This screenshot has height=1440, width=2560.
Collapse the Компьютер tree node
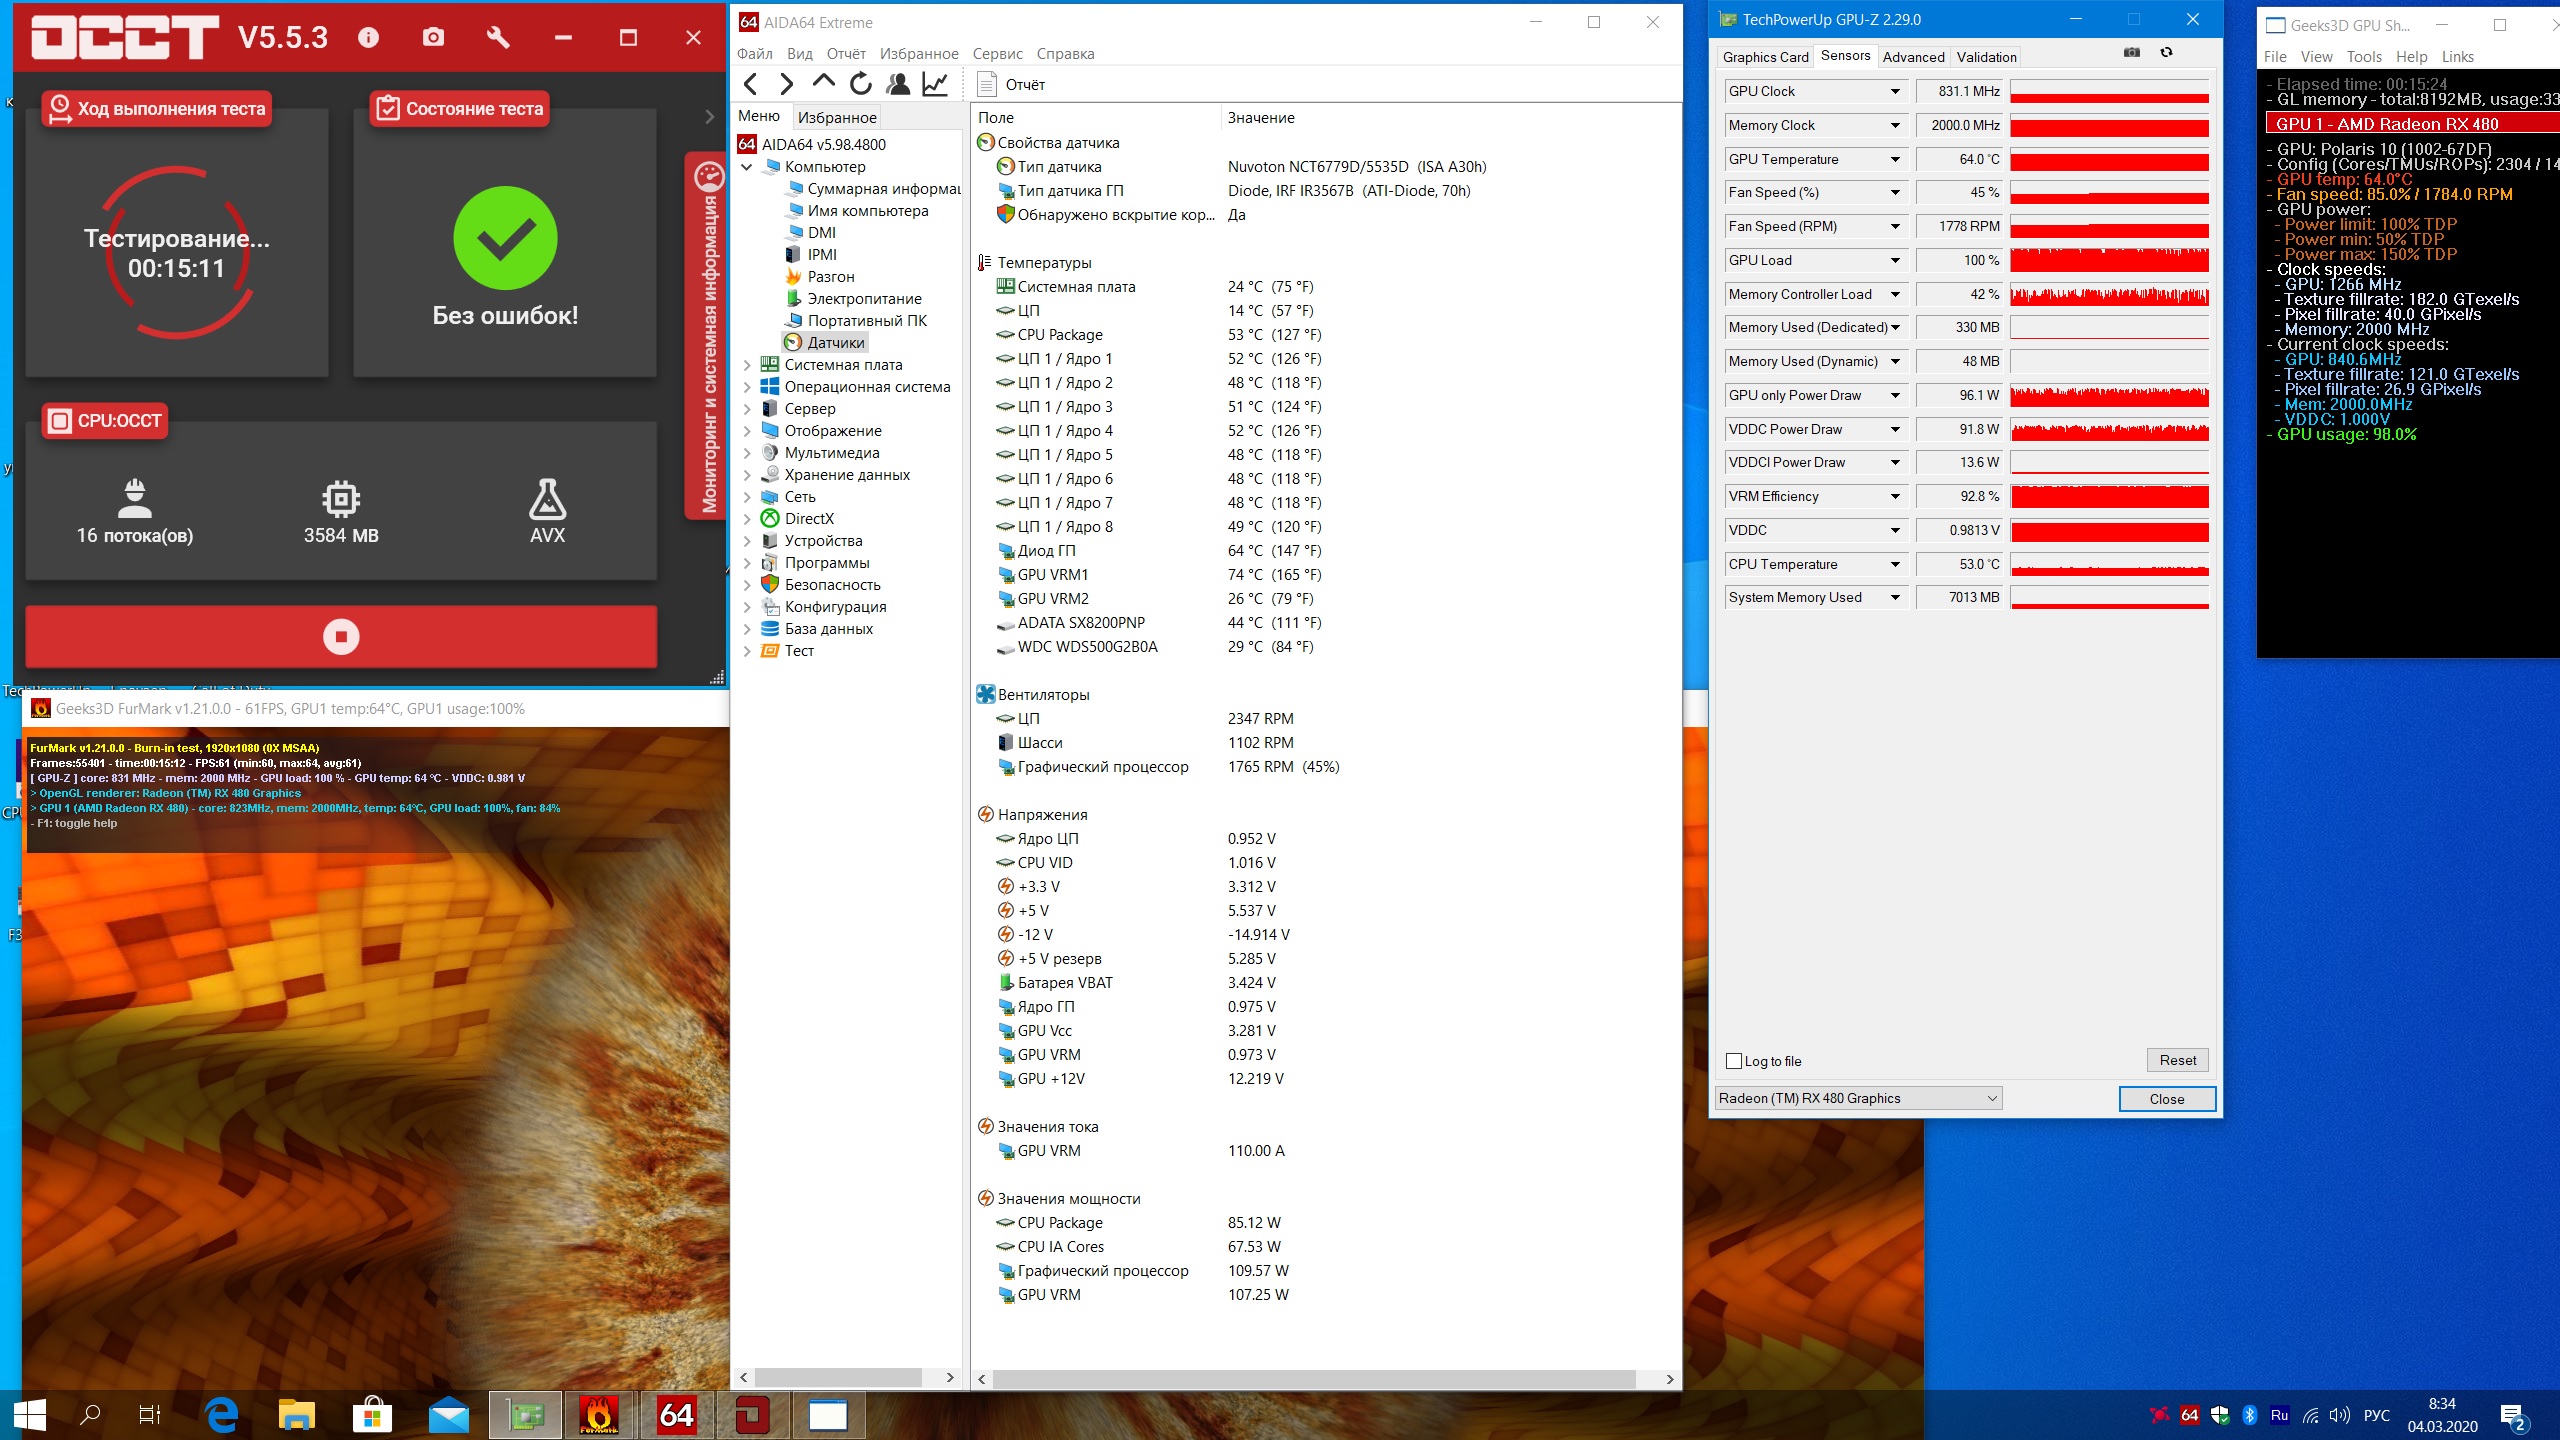[x=747, y=167]
